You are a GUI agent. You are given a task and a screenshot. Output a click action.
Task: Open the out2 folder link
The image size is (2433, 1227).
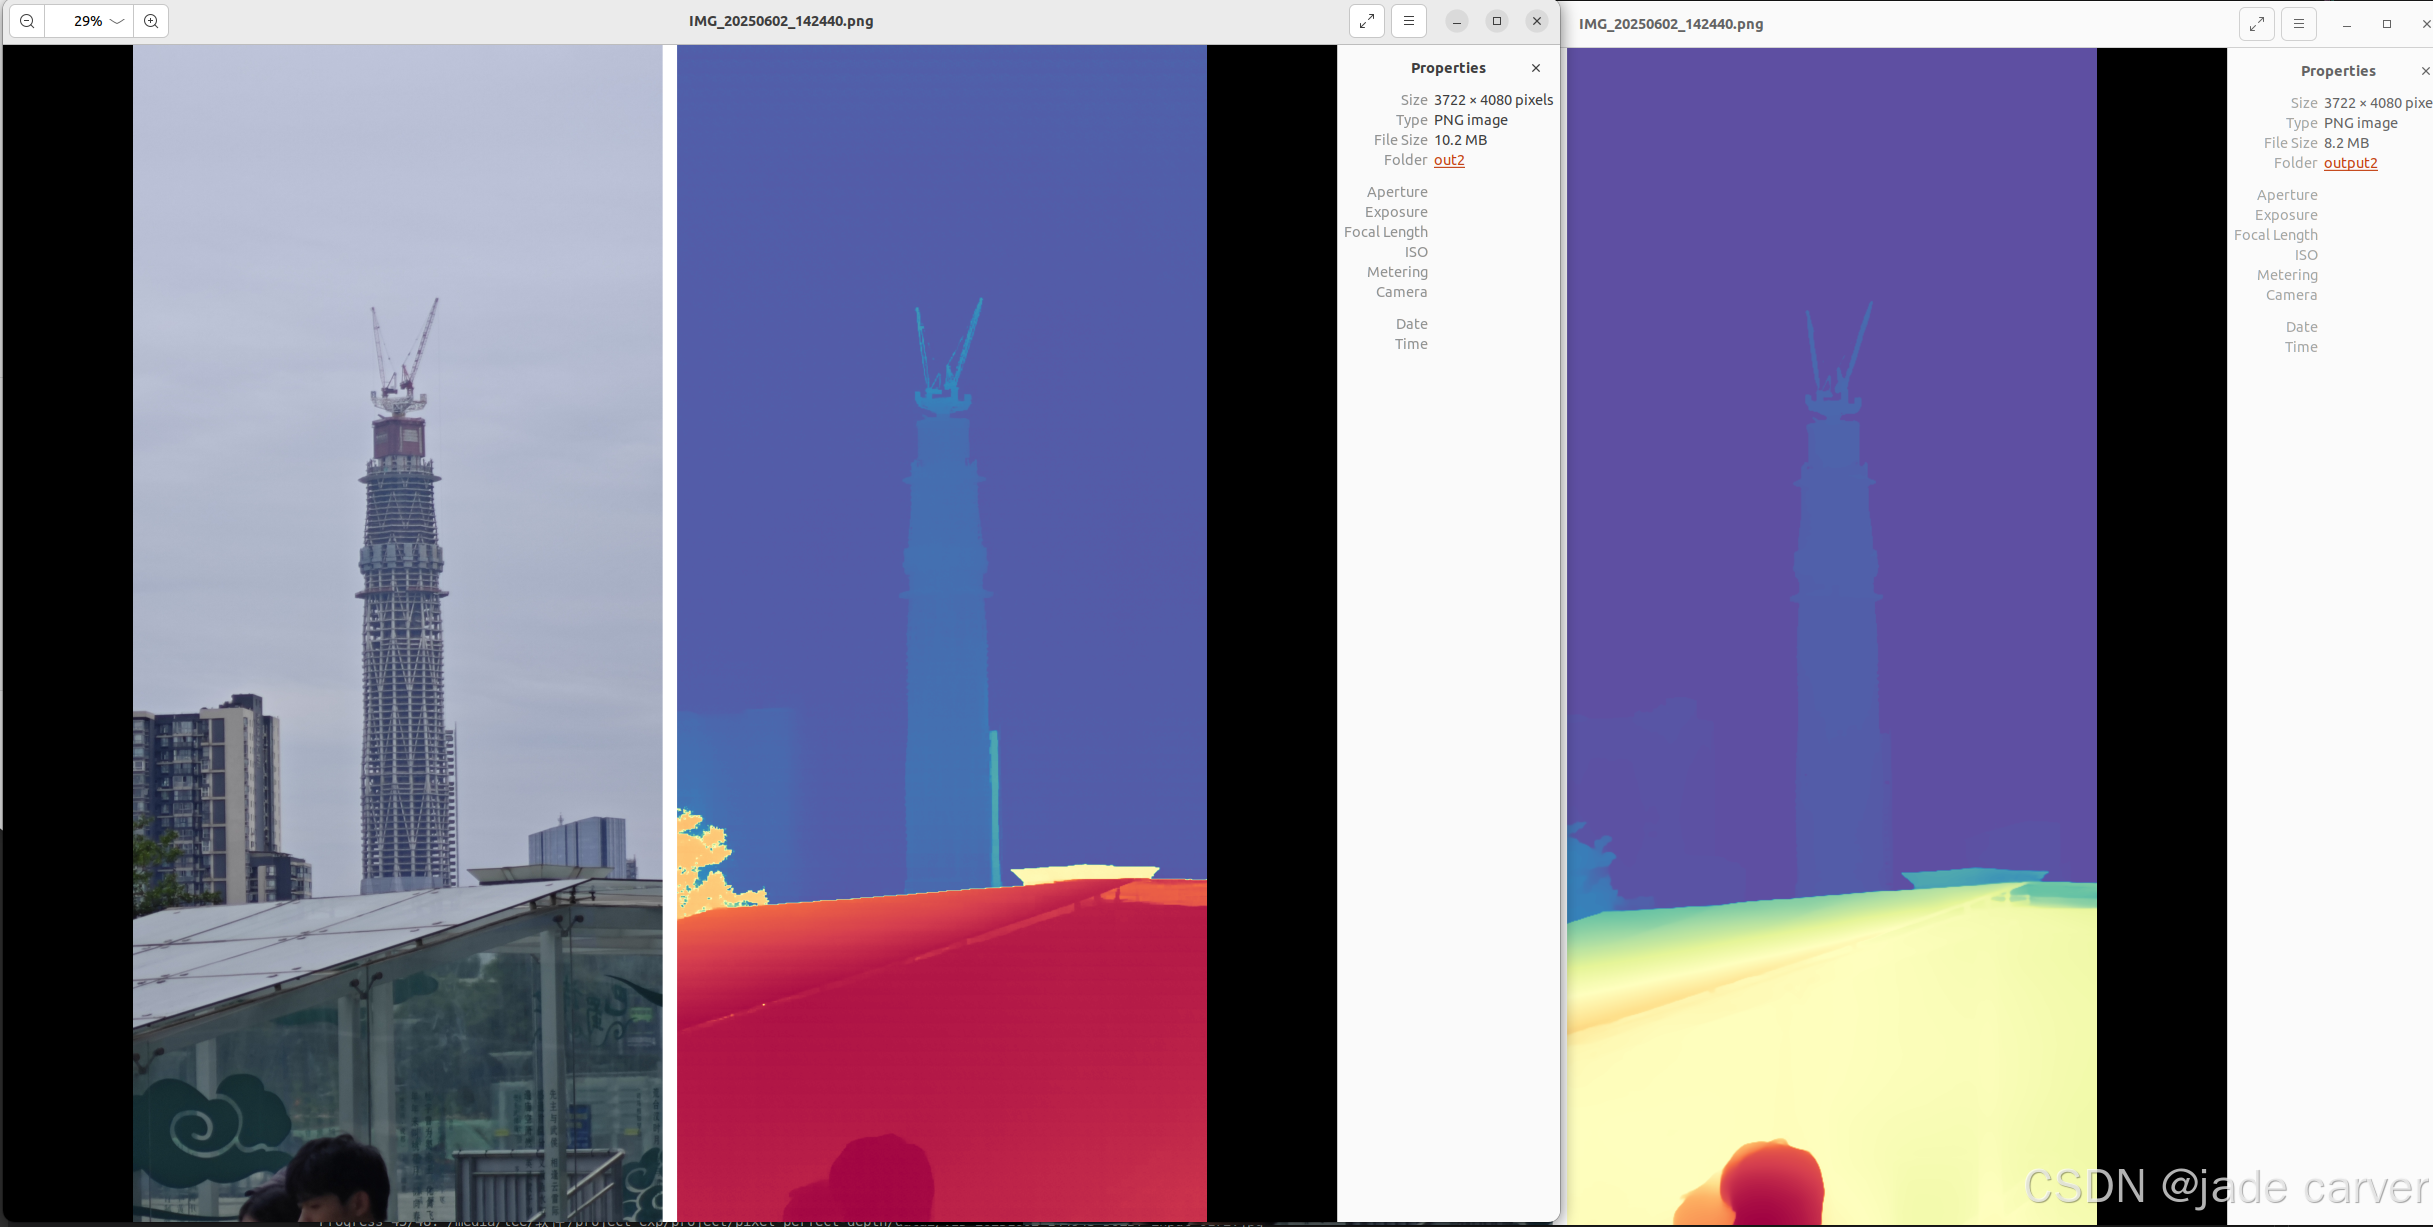[x=1449, y=160]
